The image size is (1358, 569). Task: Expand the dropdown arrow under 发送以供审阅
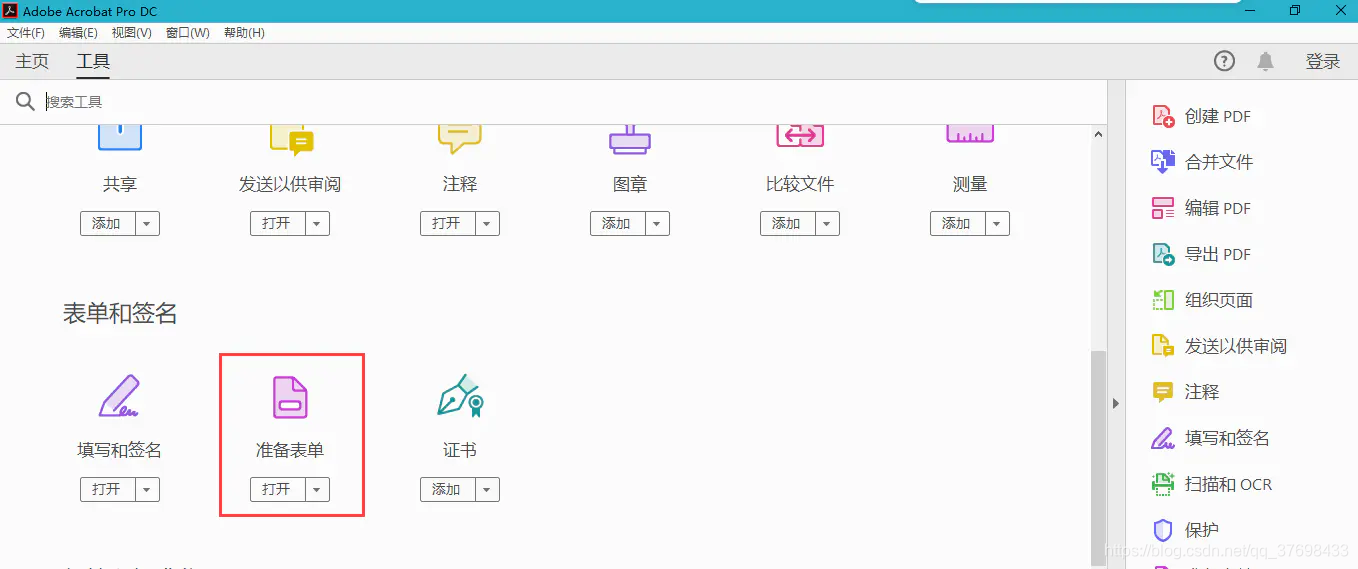pos(316,224)
